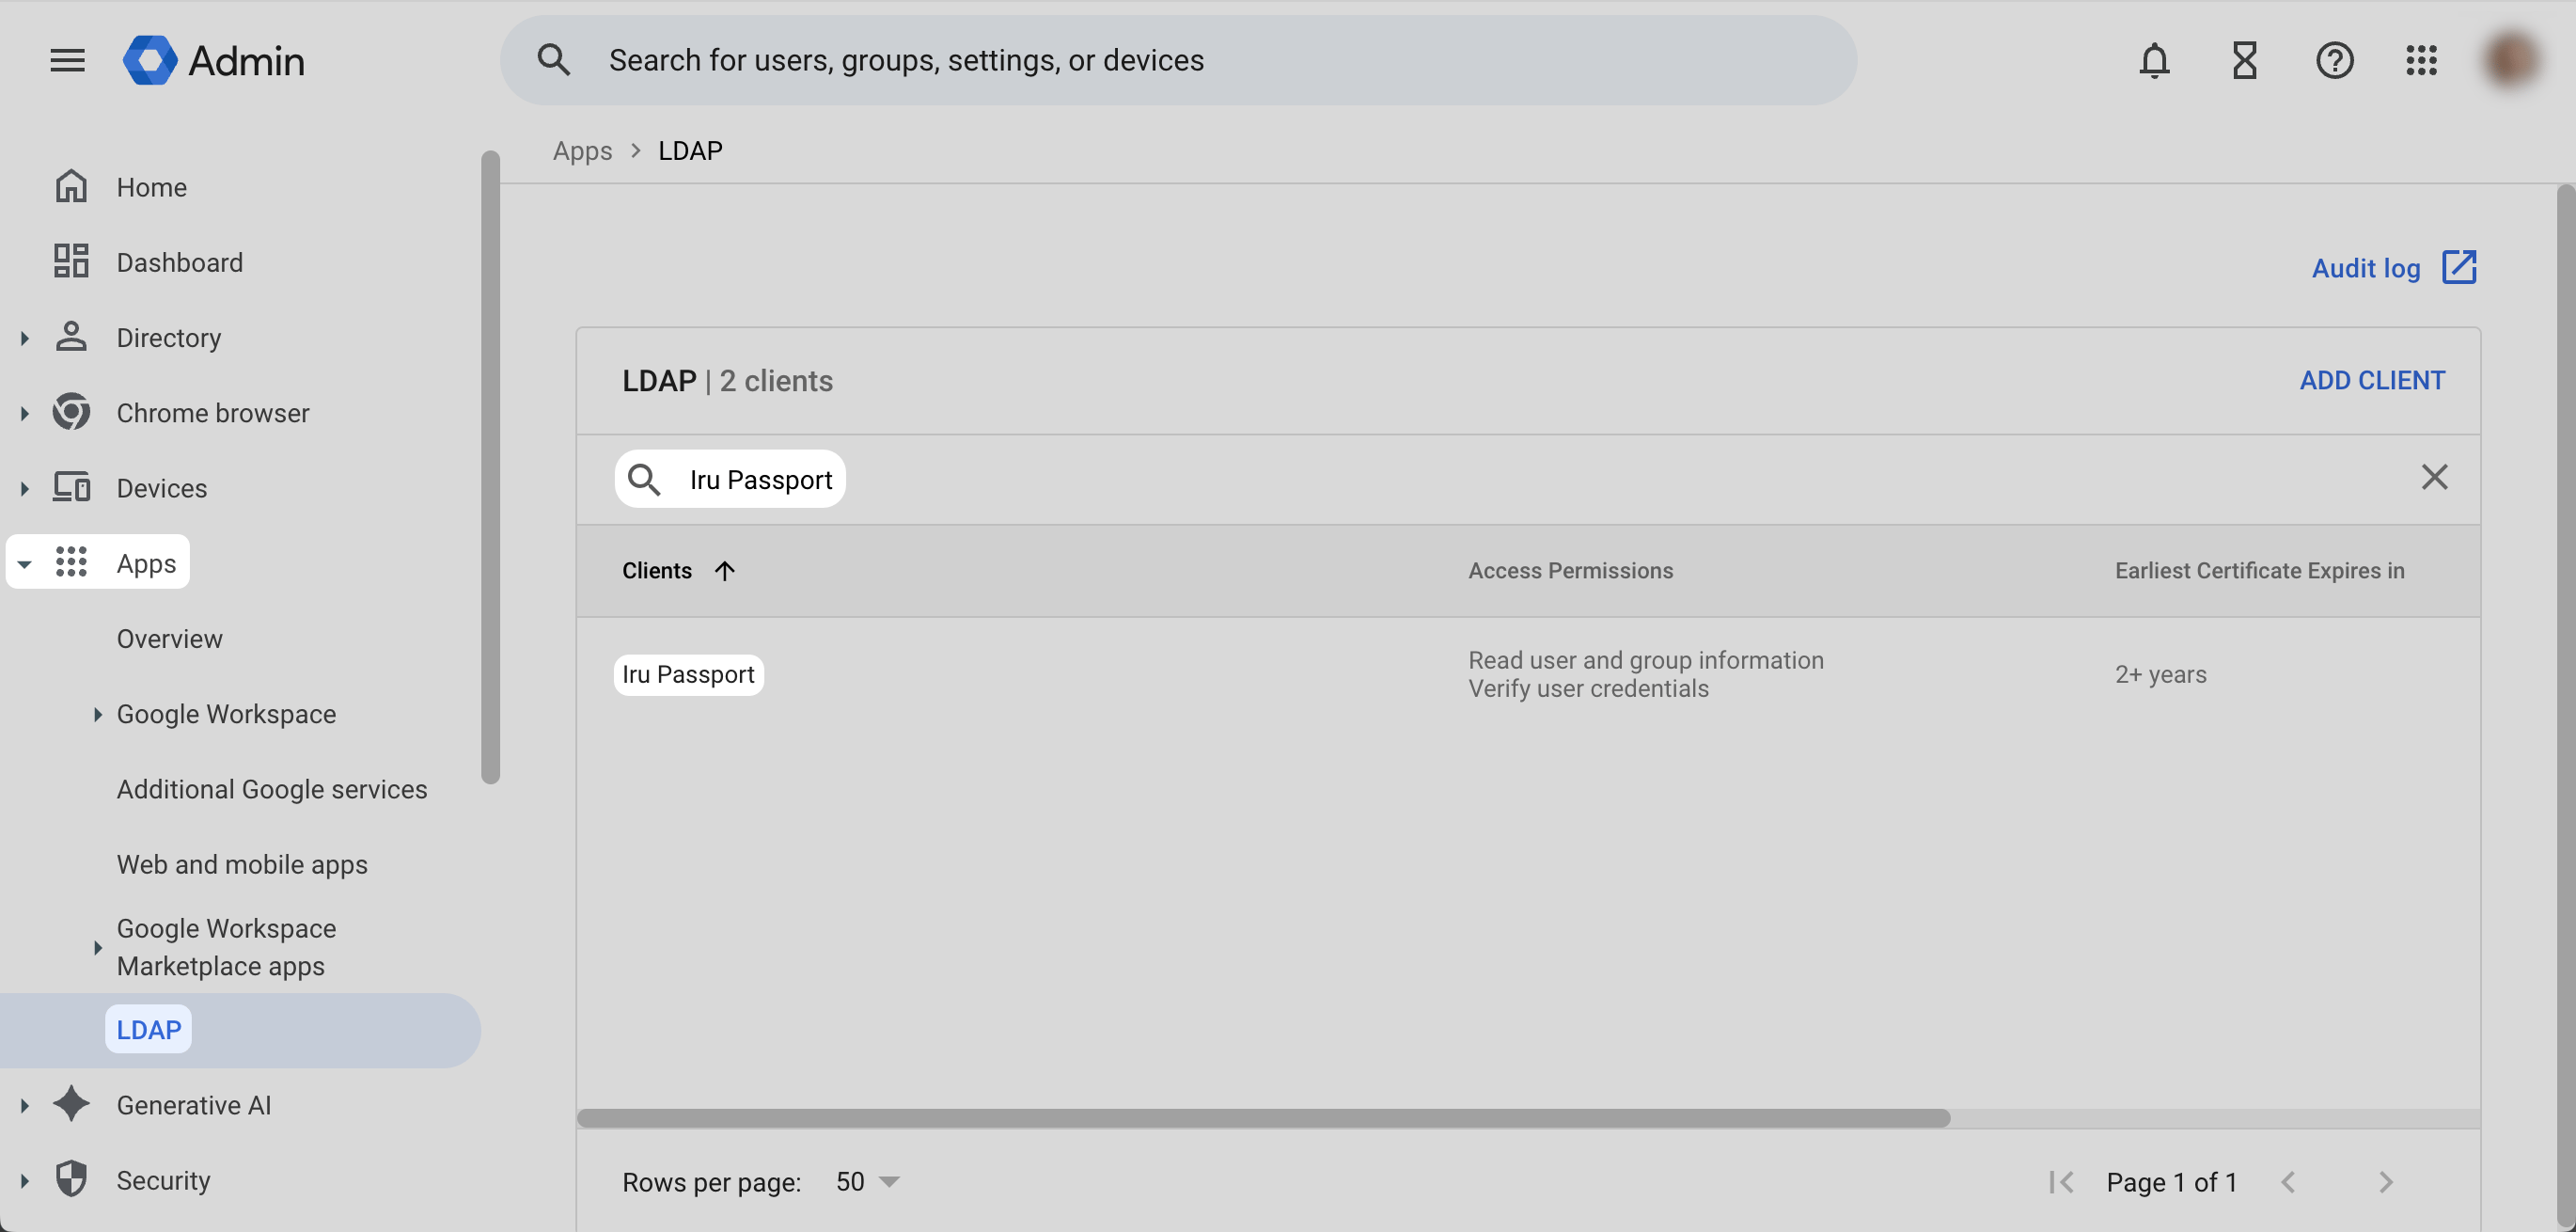Click ADD CLIENT button
This screenshot has height=1232, width=2576.
point(2371,380)
